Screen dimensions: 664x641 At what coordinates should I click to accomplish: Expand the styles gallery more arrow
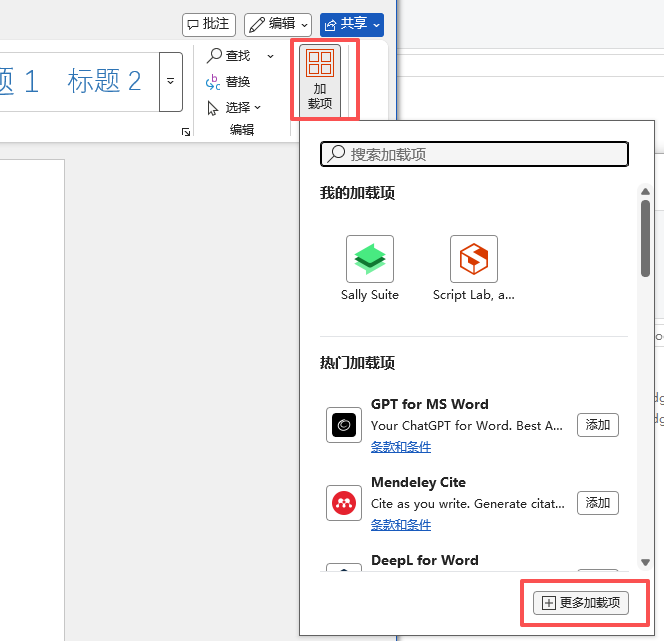pos(171,82)
